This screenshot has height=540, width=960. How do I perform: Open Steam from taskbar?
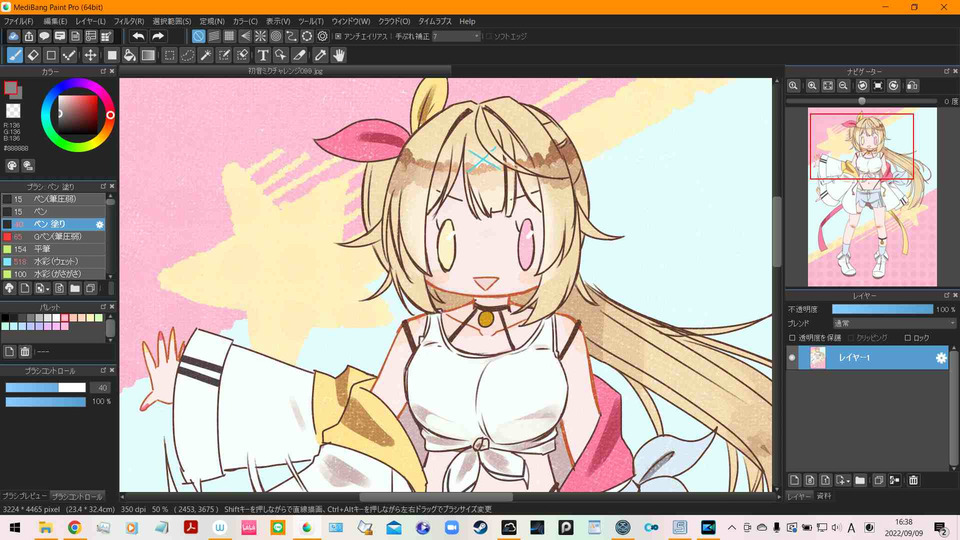click(480, 528)
